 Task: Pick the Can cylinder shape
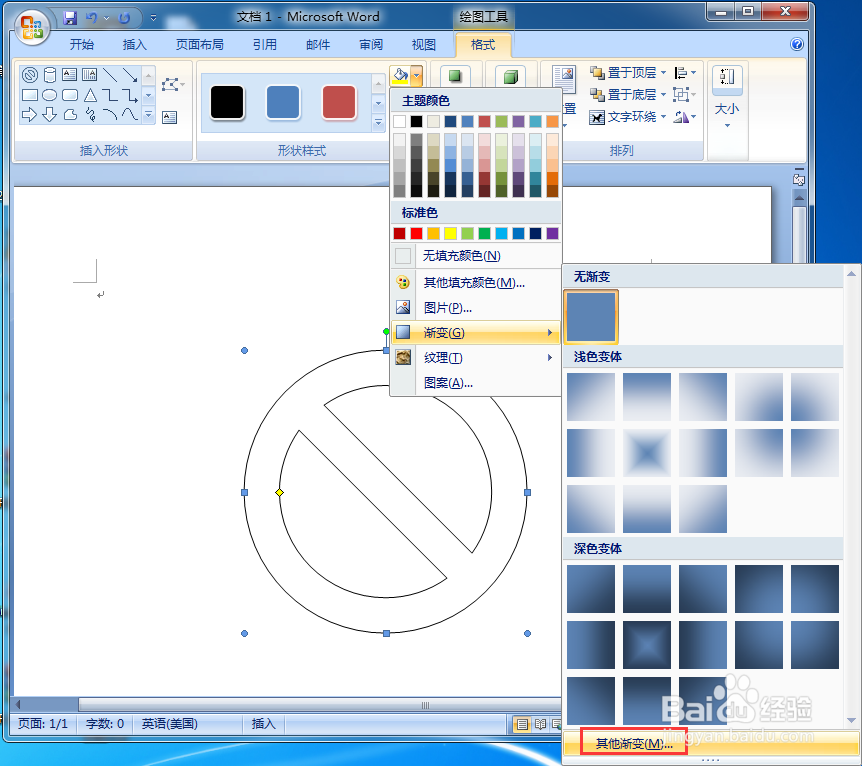click(49, 75)
